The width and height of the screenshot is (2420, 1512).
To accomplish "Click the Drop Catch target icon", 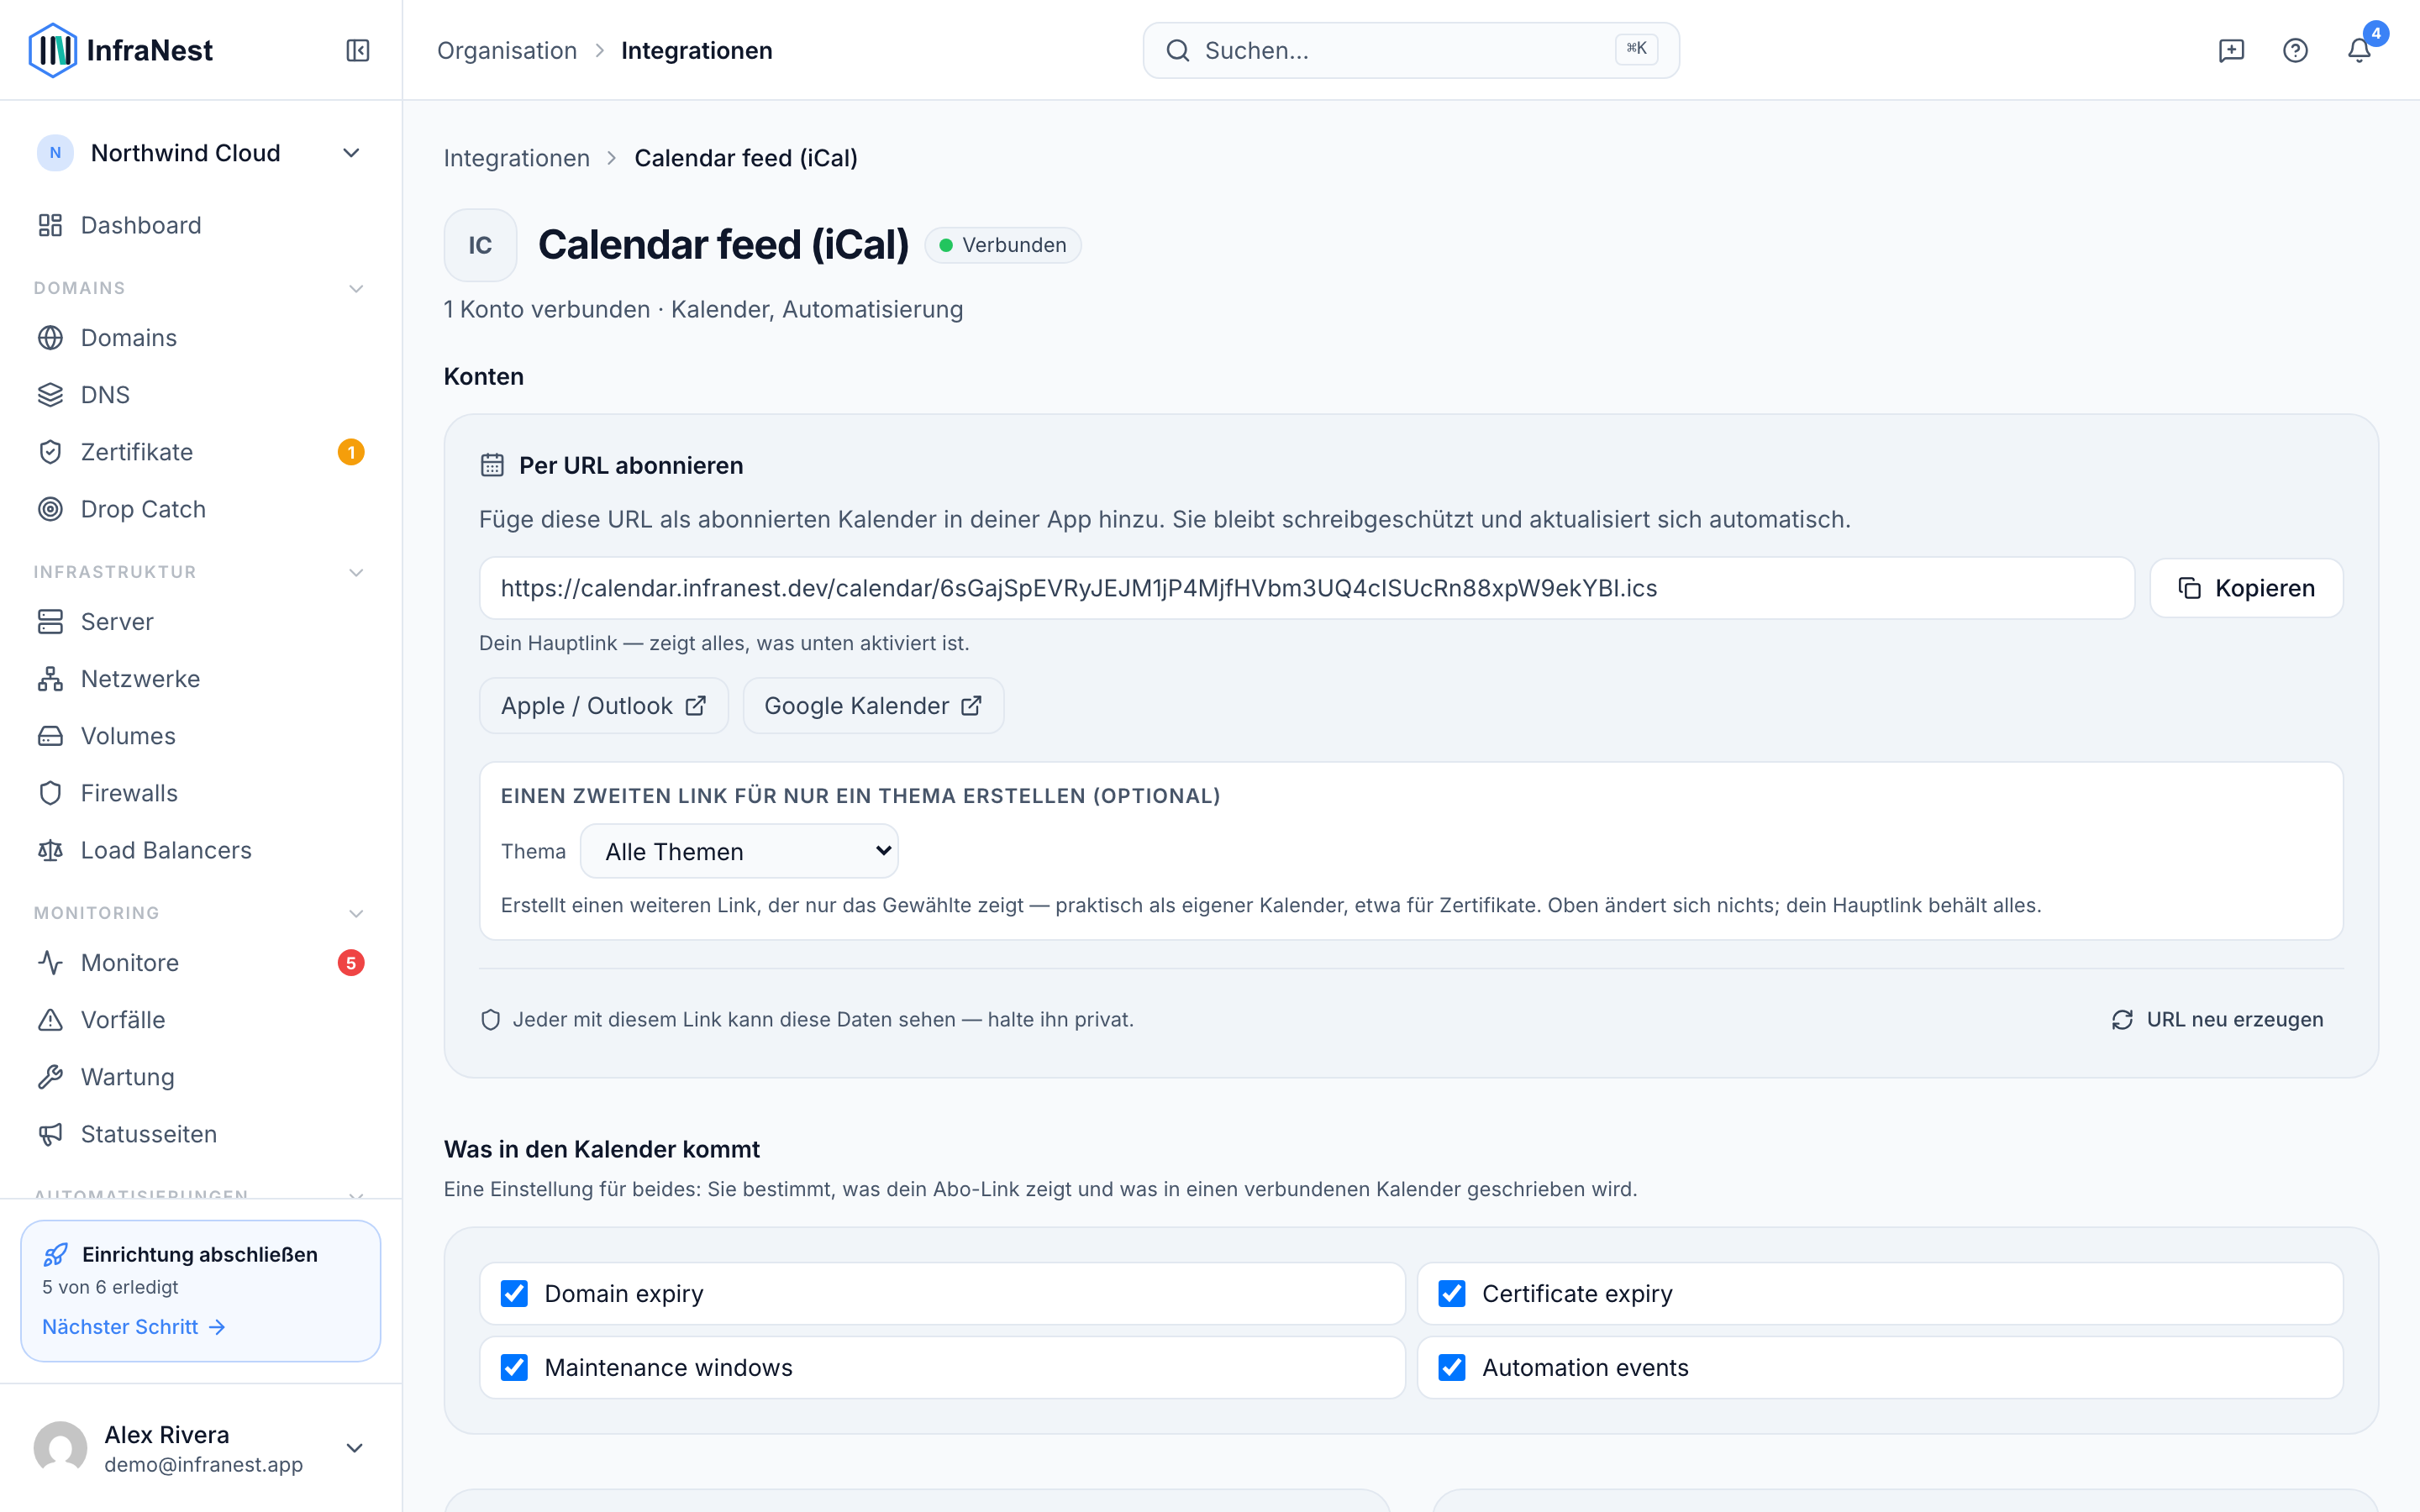I will click(50, 509).
